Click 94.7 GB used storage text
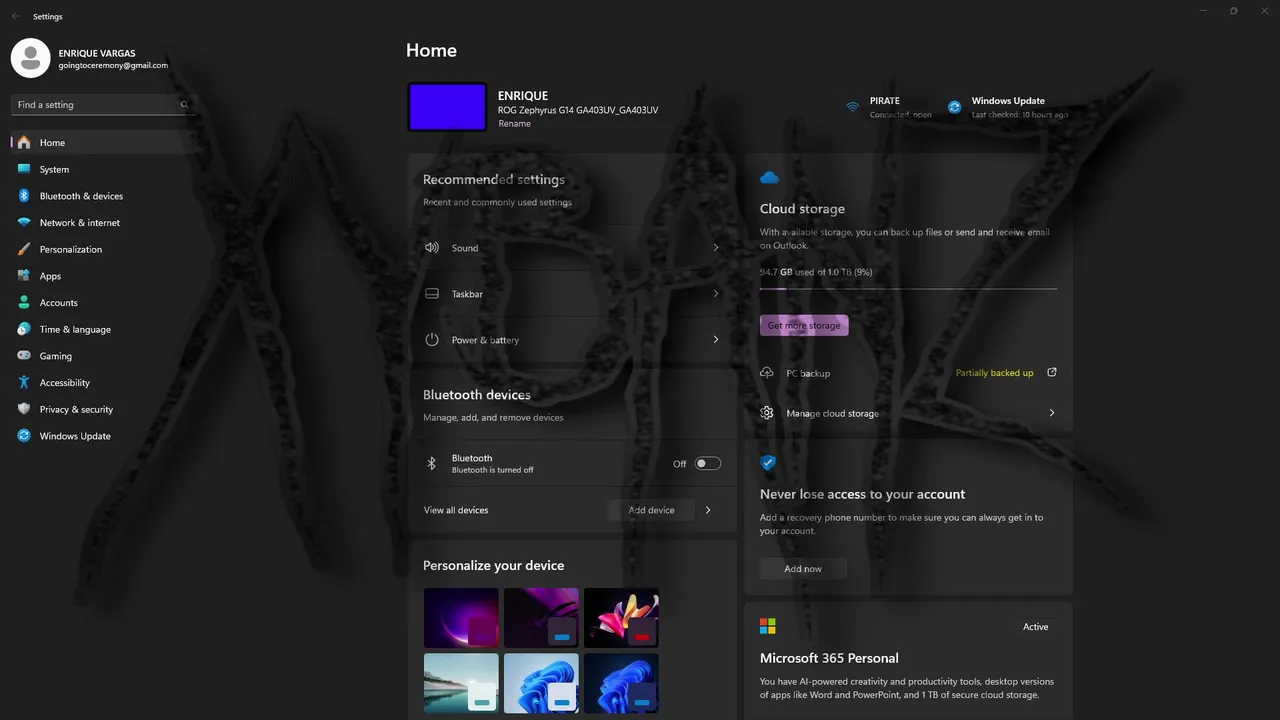Image resolution: width=1280 pixels, height=720 pixels. click(x=816, y=272)
